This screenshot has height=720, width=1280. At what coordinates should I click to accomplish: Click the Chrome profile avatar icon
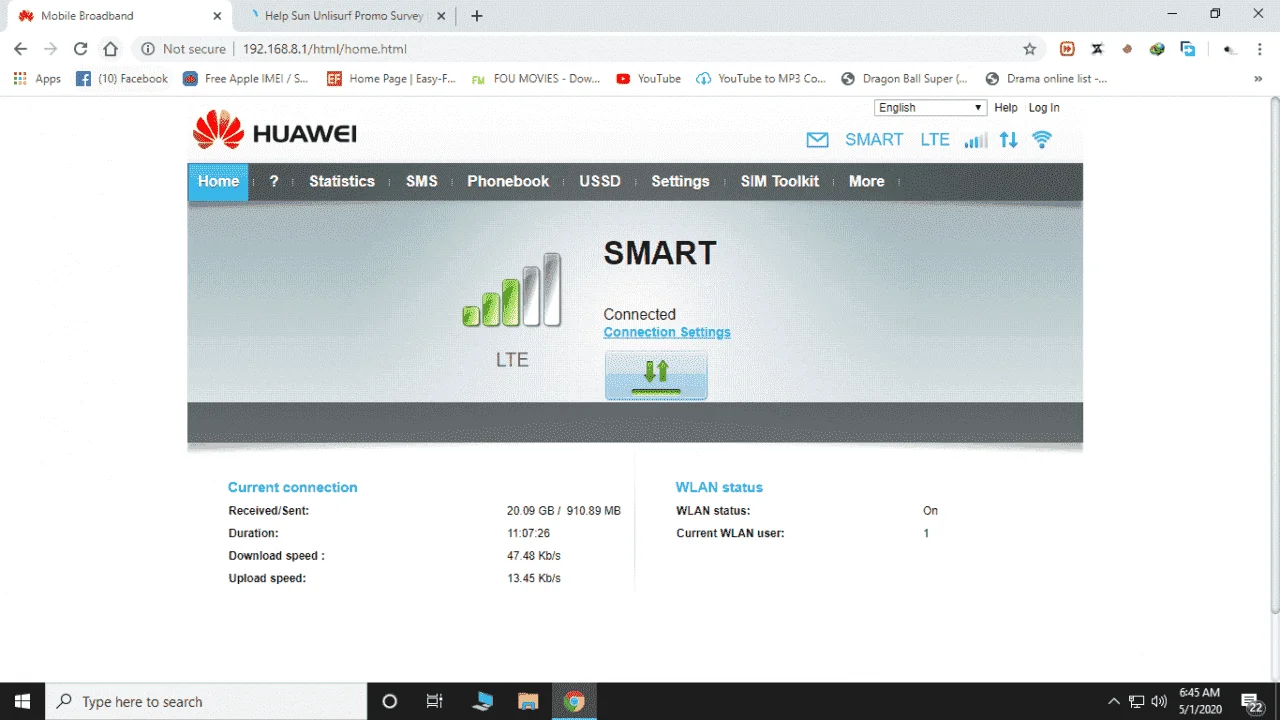[x=1230, y=49]
